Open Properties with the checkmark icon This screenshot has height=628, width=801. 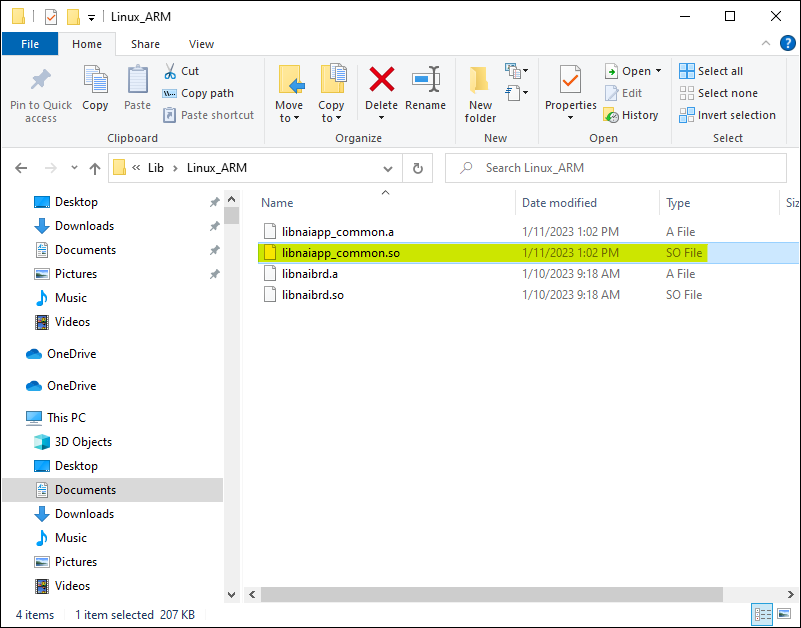(x=570, y=80)
